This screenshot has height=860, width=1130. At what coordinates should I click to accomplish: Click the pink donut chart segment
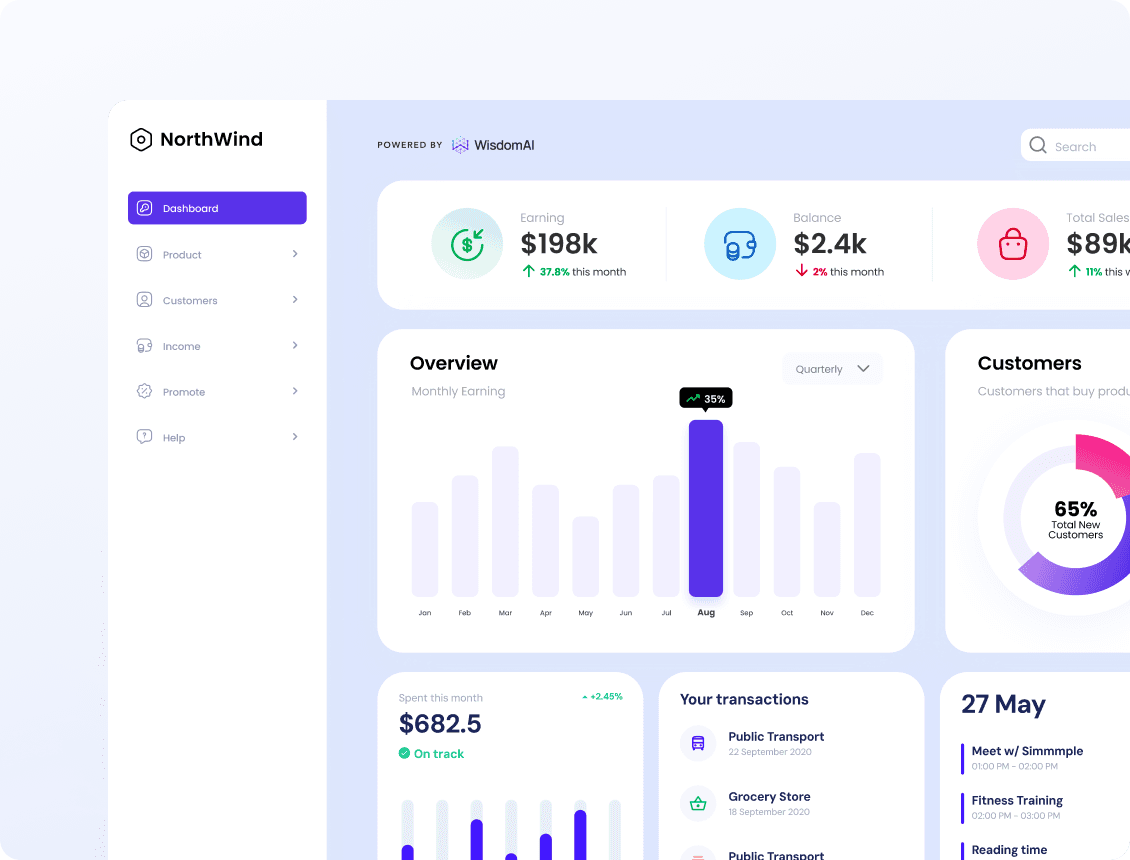1103,461
